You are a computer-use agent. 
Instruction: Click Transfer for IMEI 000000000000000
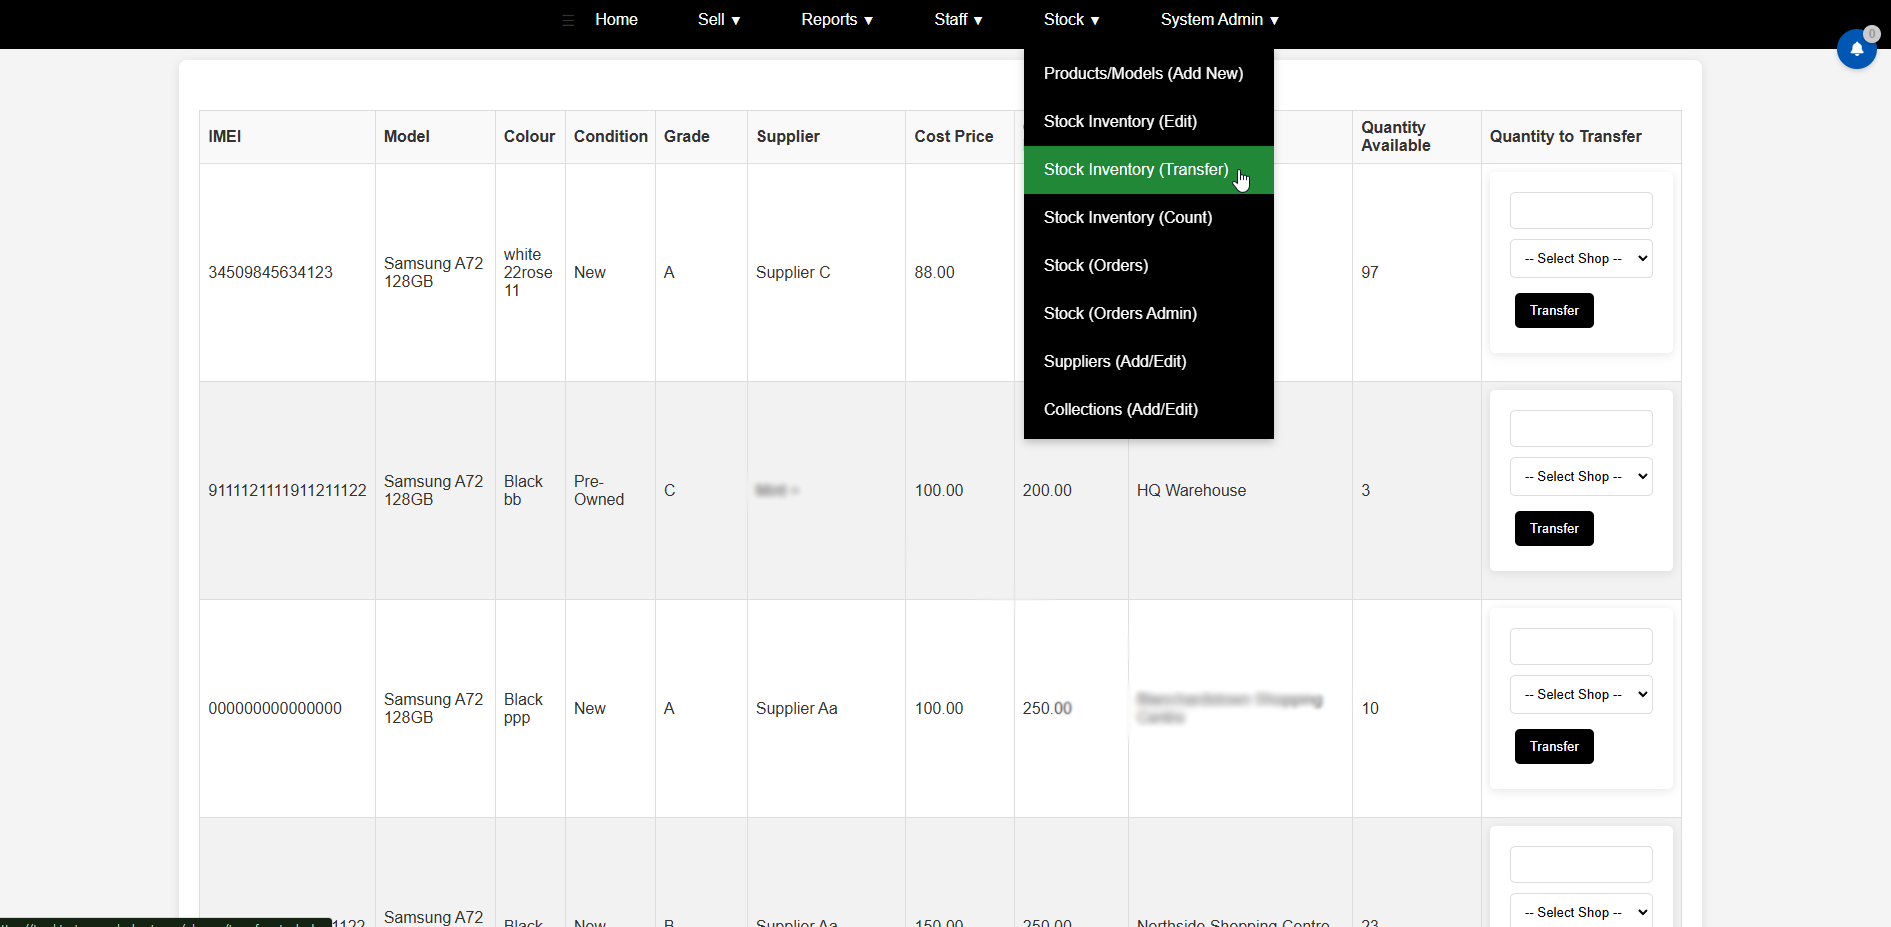(1554, 747)
